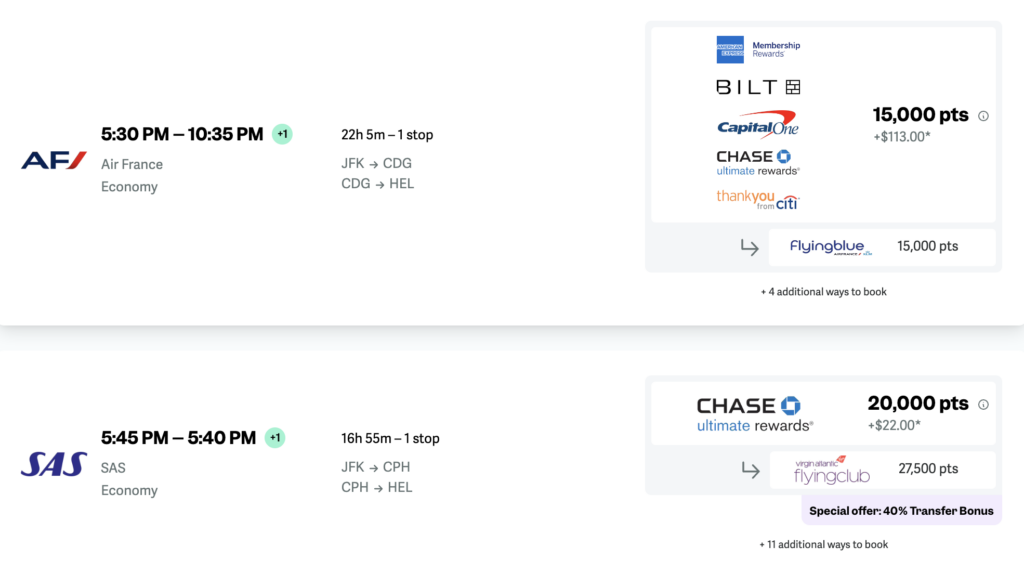1024x573 pixels.
Task: Click the American Express Membership Rewards logo
Action: click(757, 49)
